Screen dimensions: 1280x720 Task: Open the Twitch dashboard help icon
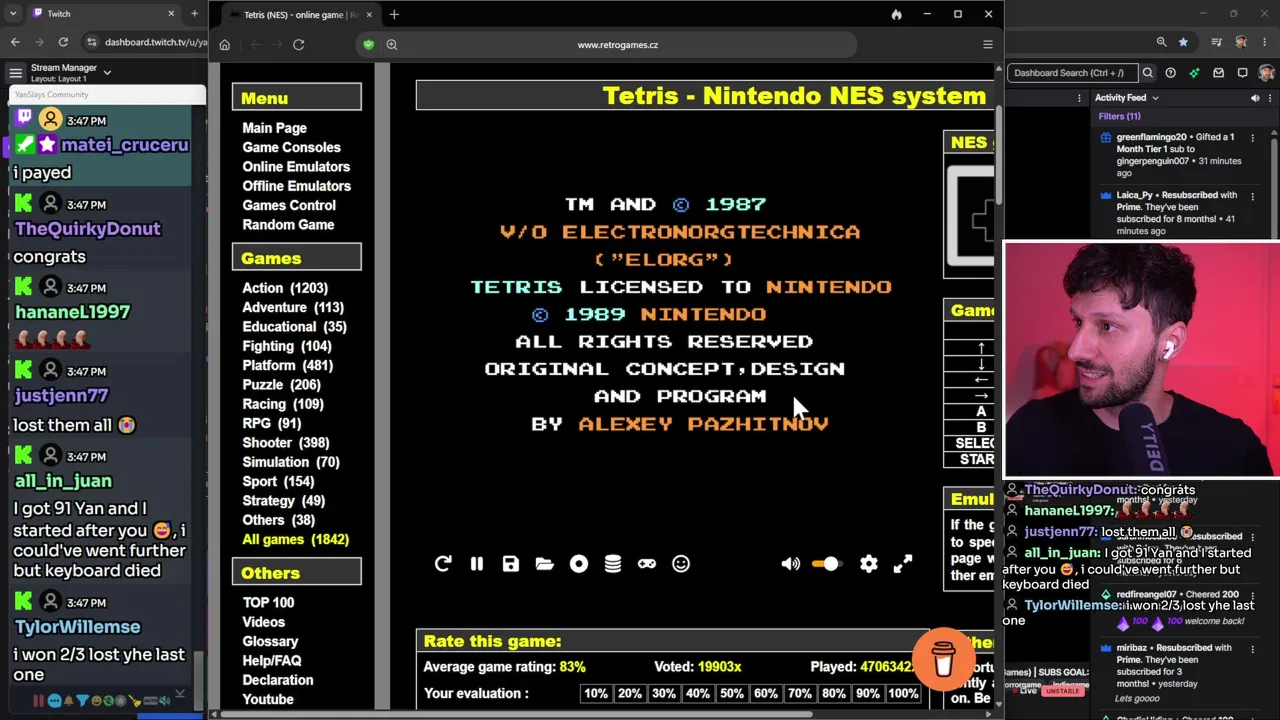pyautogui.click(x=1170, y=73)
